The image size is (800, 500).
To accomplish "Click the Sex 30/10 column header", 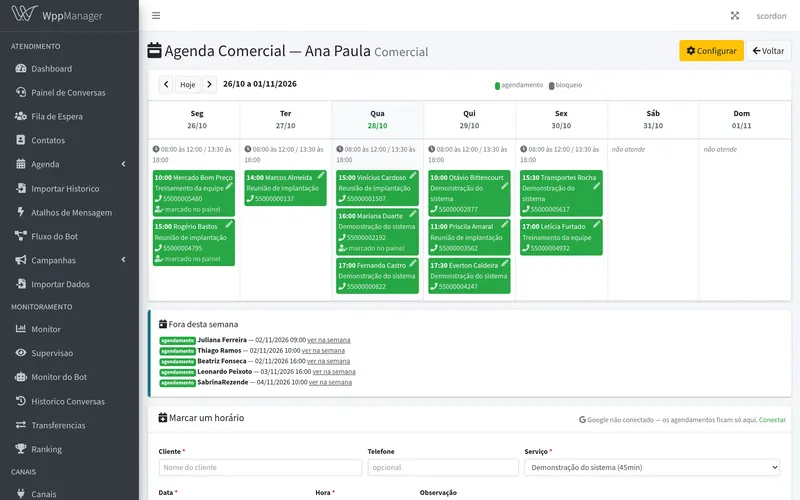I will 561,119.
